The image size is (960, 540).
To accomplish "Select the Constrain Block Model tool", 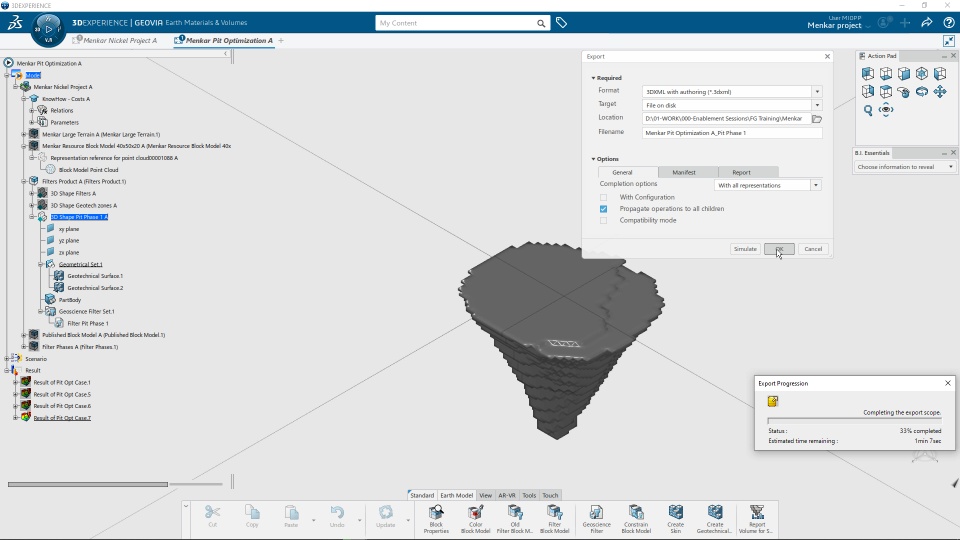I will [x=636, y=519].
